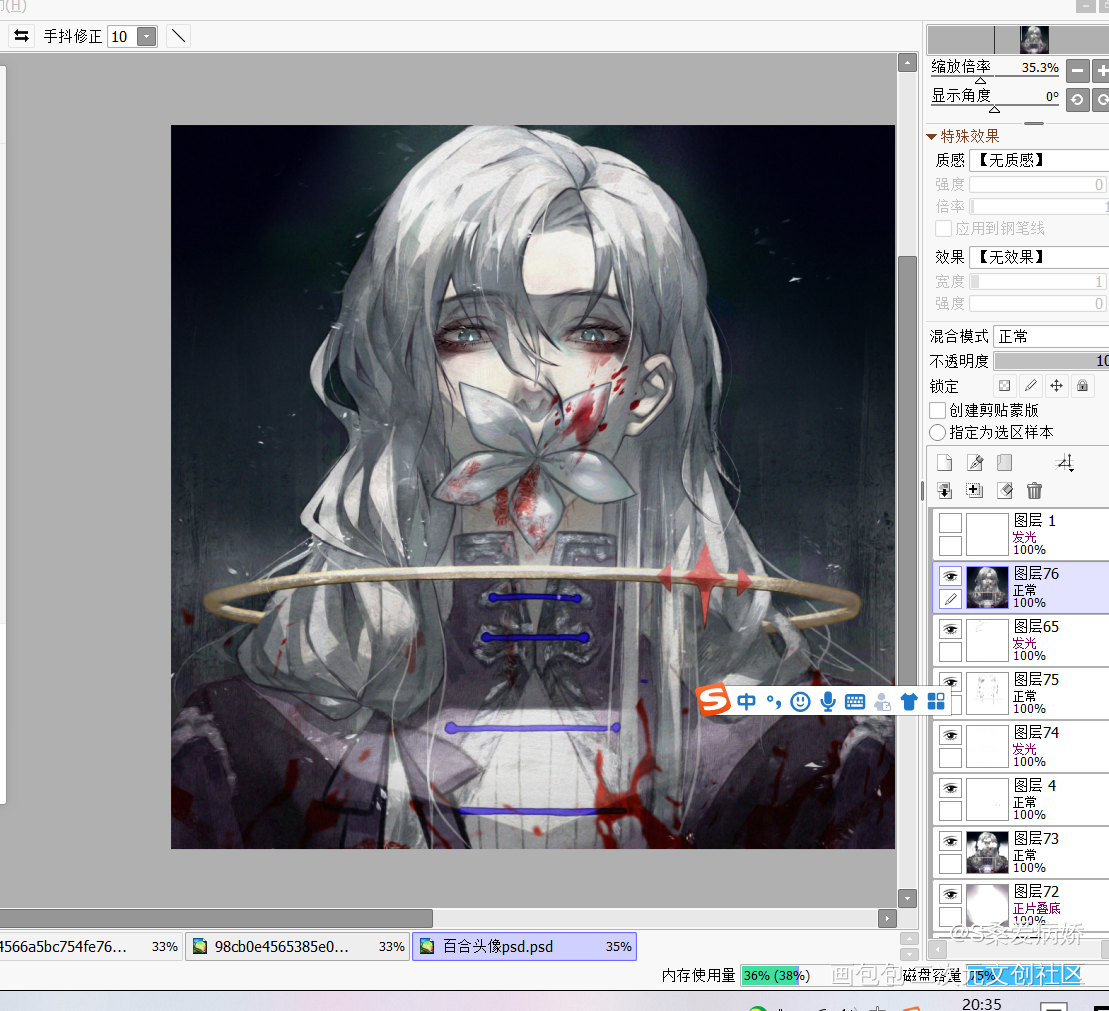Open the Sogou soft keyboard

pyautogui.click(x=854, y=701)
